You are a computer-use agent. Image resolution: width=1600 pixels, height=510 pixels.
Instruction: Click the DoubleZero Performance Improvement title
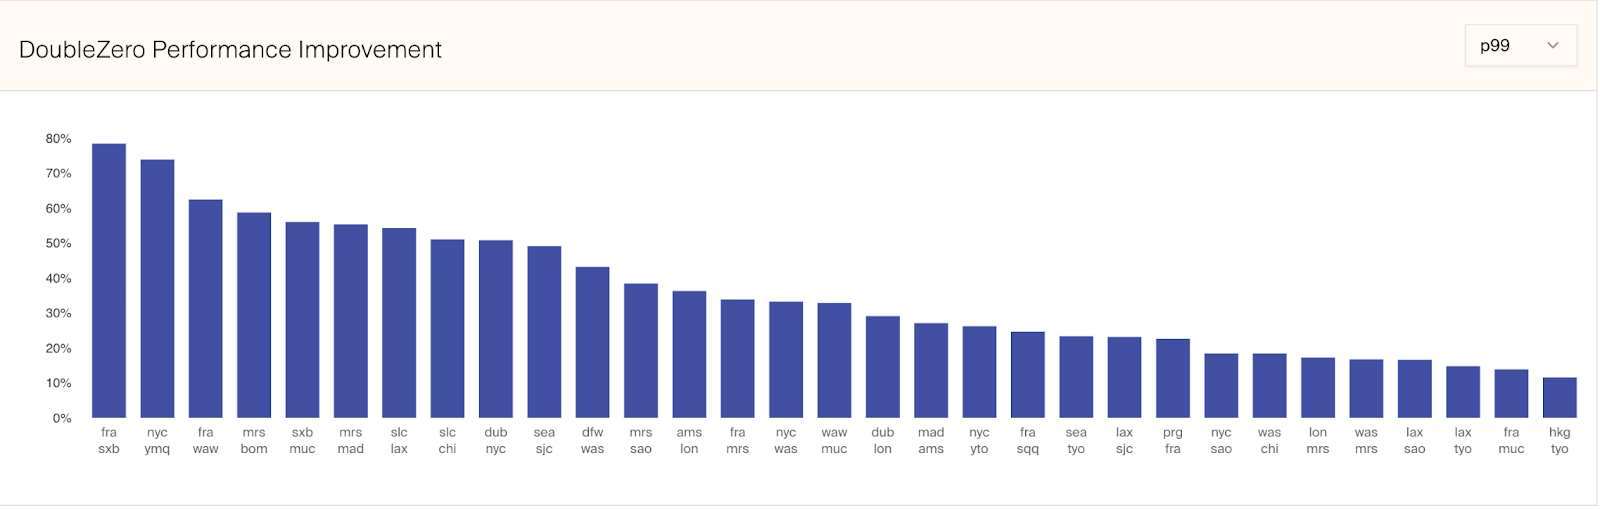[x=230, y=50]
